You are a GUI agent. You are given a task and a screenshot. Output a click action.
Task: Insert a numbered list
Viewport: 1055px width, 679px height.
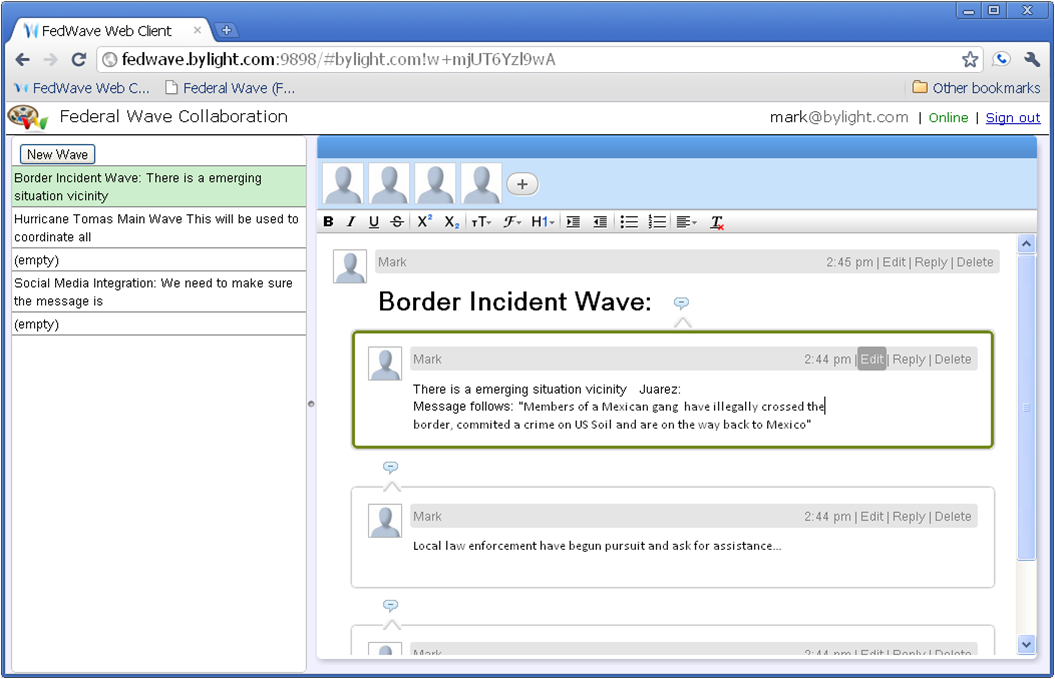click(657, 221)
